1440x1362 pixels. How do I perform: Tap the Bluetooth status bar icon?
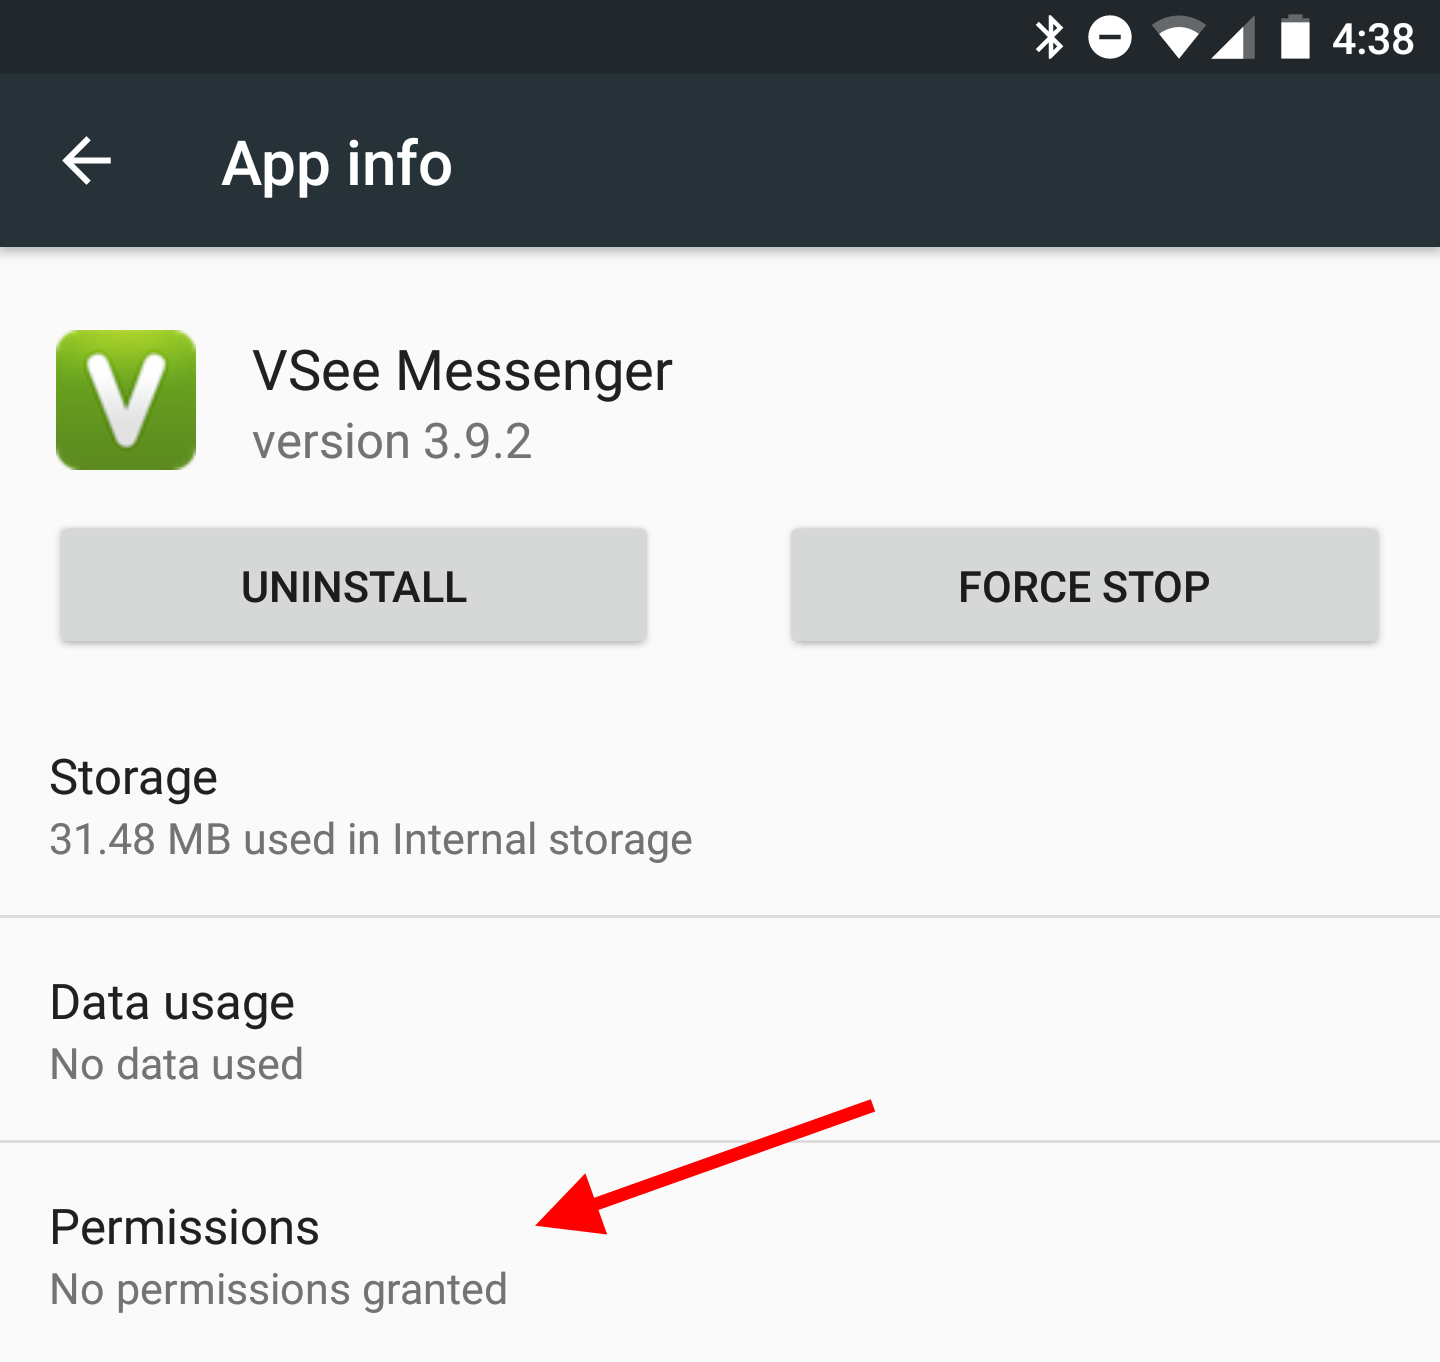click(1049, 38)
